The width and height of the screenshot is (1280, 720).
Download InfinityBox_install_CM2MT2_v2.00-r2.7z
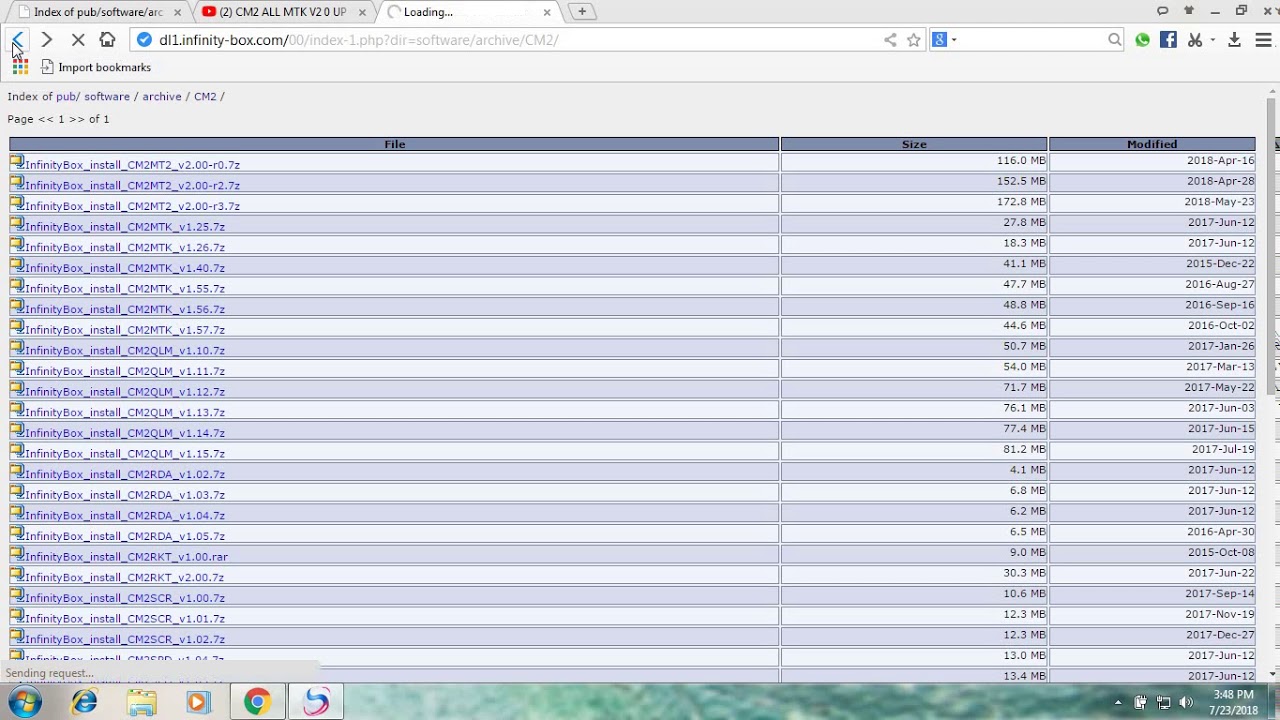click(132, 186)
